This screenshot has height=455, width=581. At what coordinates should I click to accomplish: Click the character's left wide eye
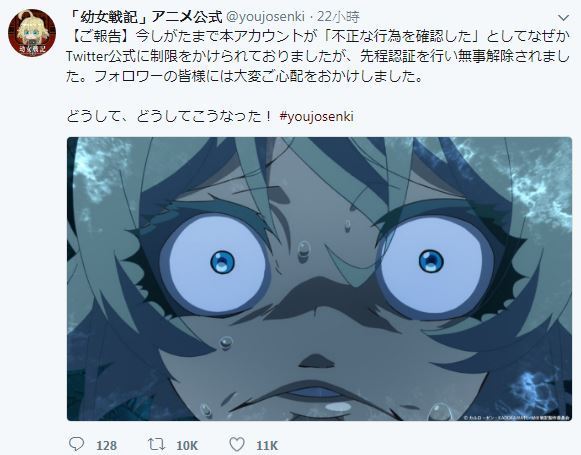click(x=218, y=262)
